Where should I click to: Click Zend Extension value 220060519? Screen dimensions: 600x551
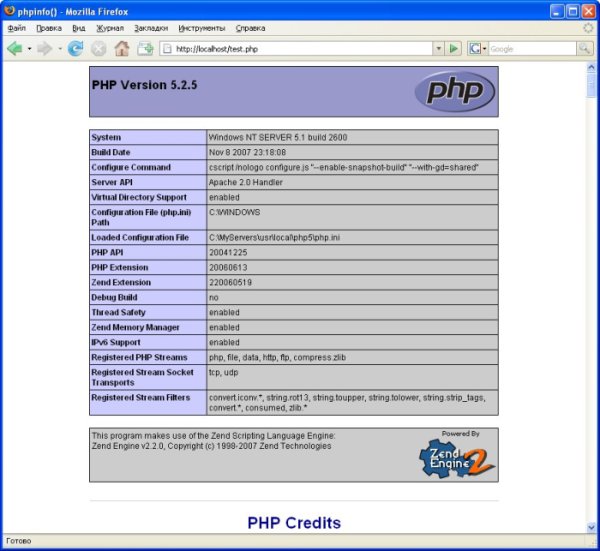click(230, 282)
